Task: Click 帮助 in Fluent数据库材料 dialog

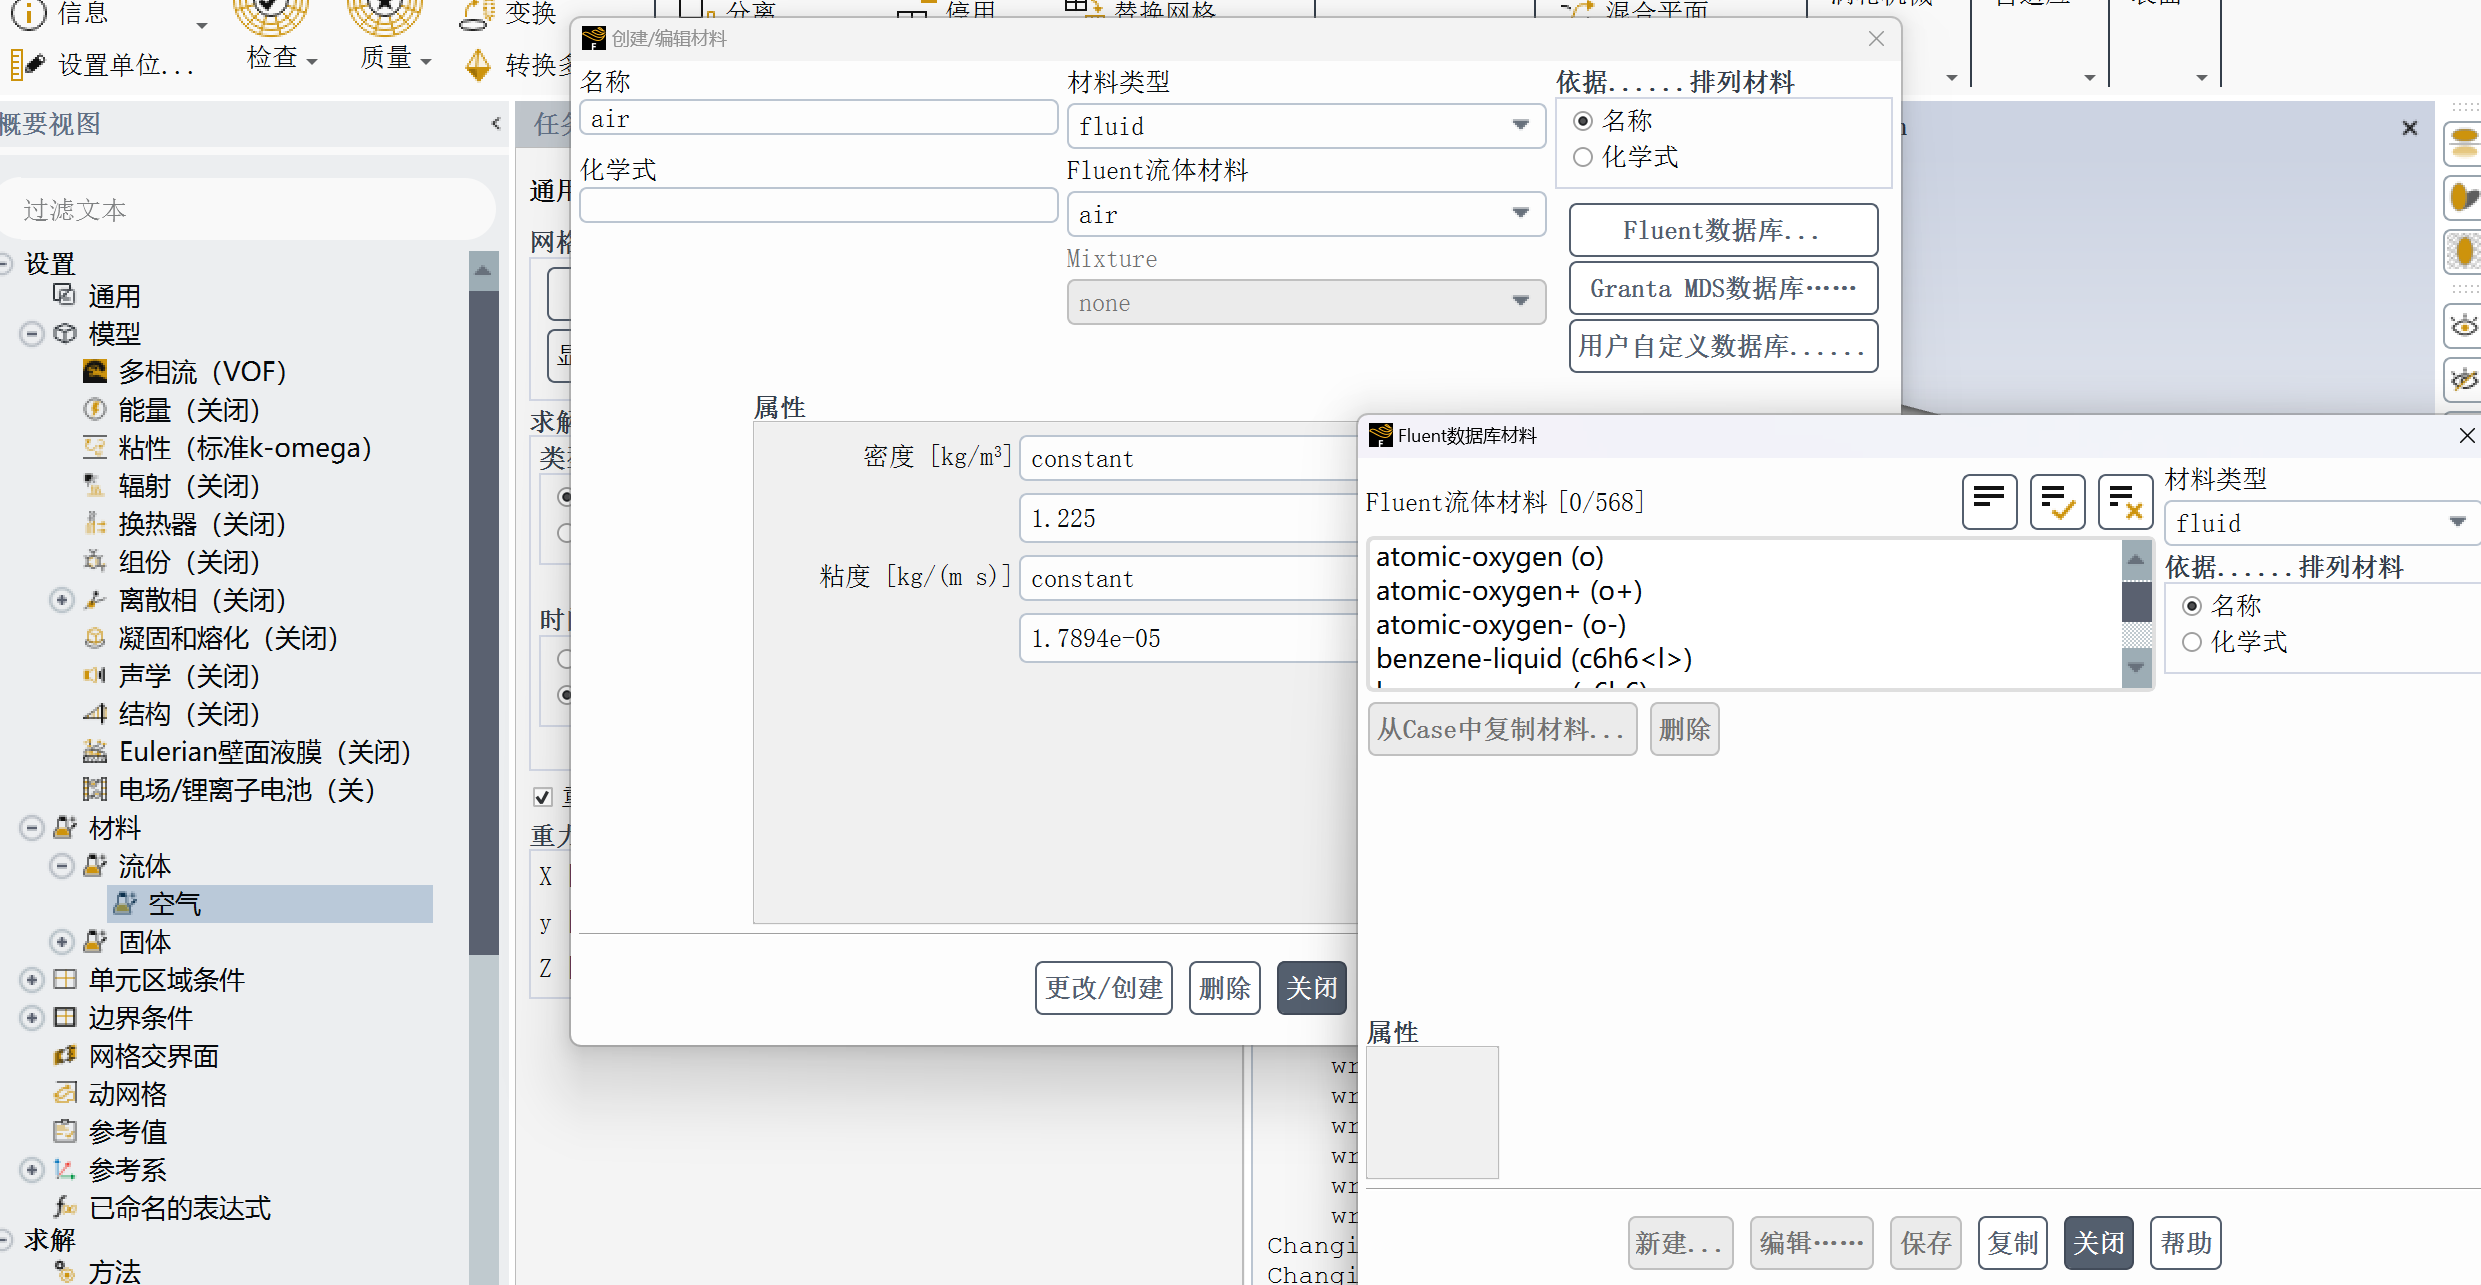Action: coord(2186,1243)
